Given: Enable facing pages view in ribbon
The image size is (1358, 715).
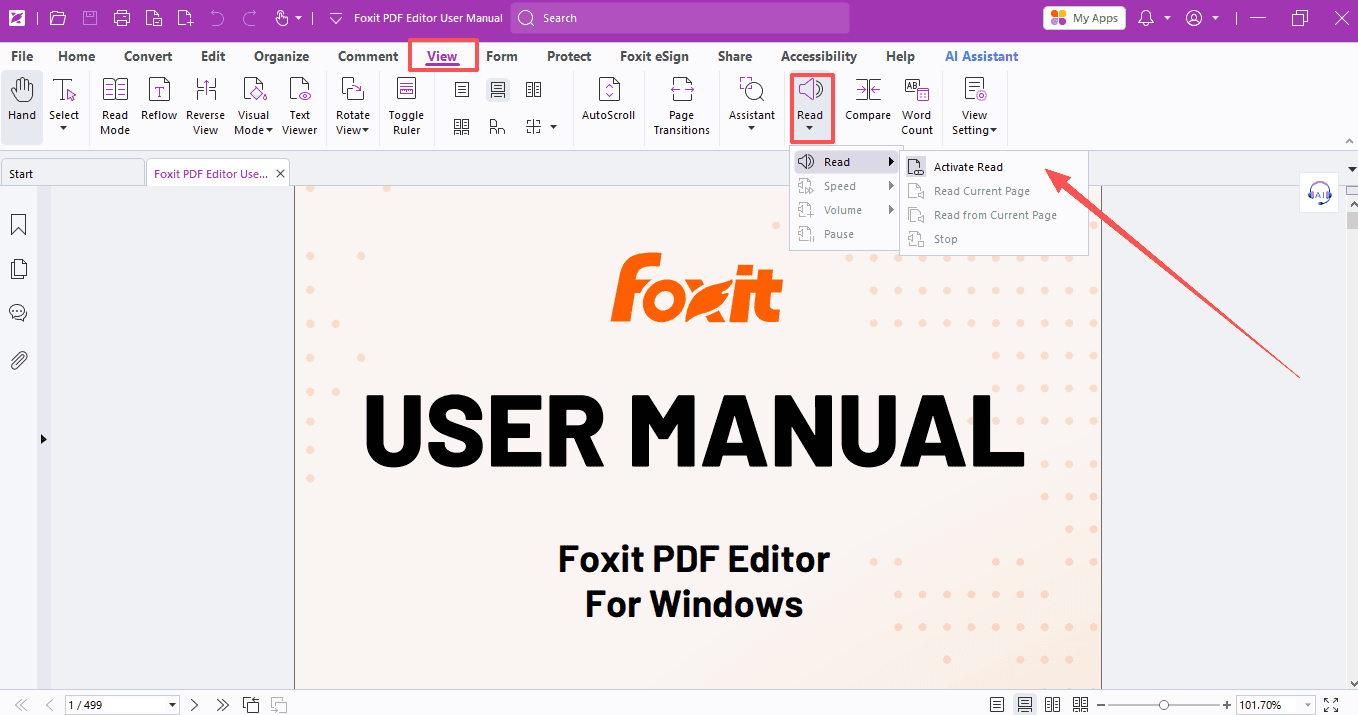Looking at the screenshot, I should click(x=533, y=90).
